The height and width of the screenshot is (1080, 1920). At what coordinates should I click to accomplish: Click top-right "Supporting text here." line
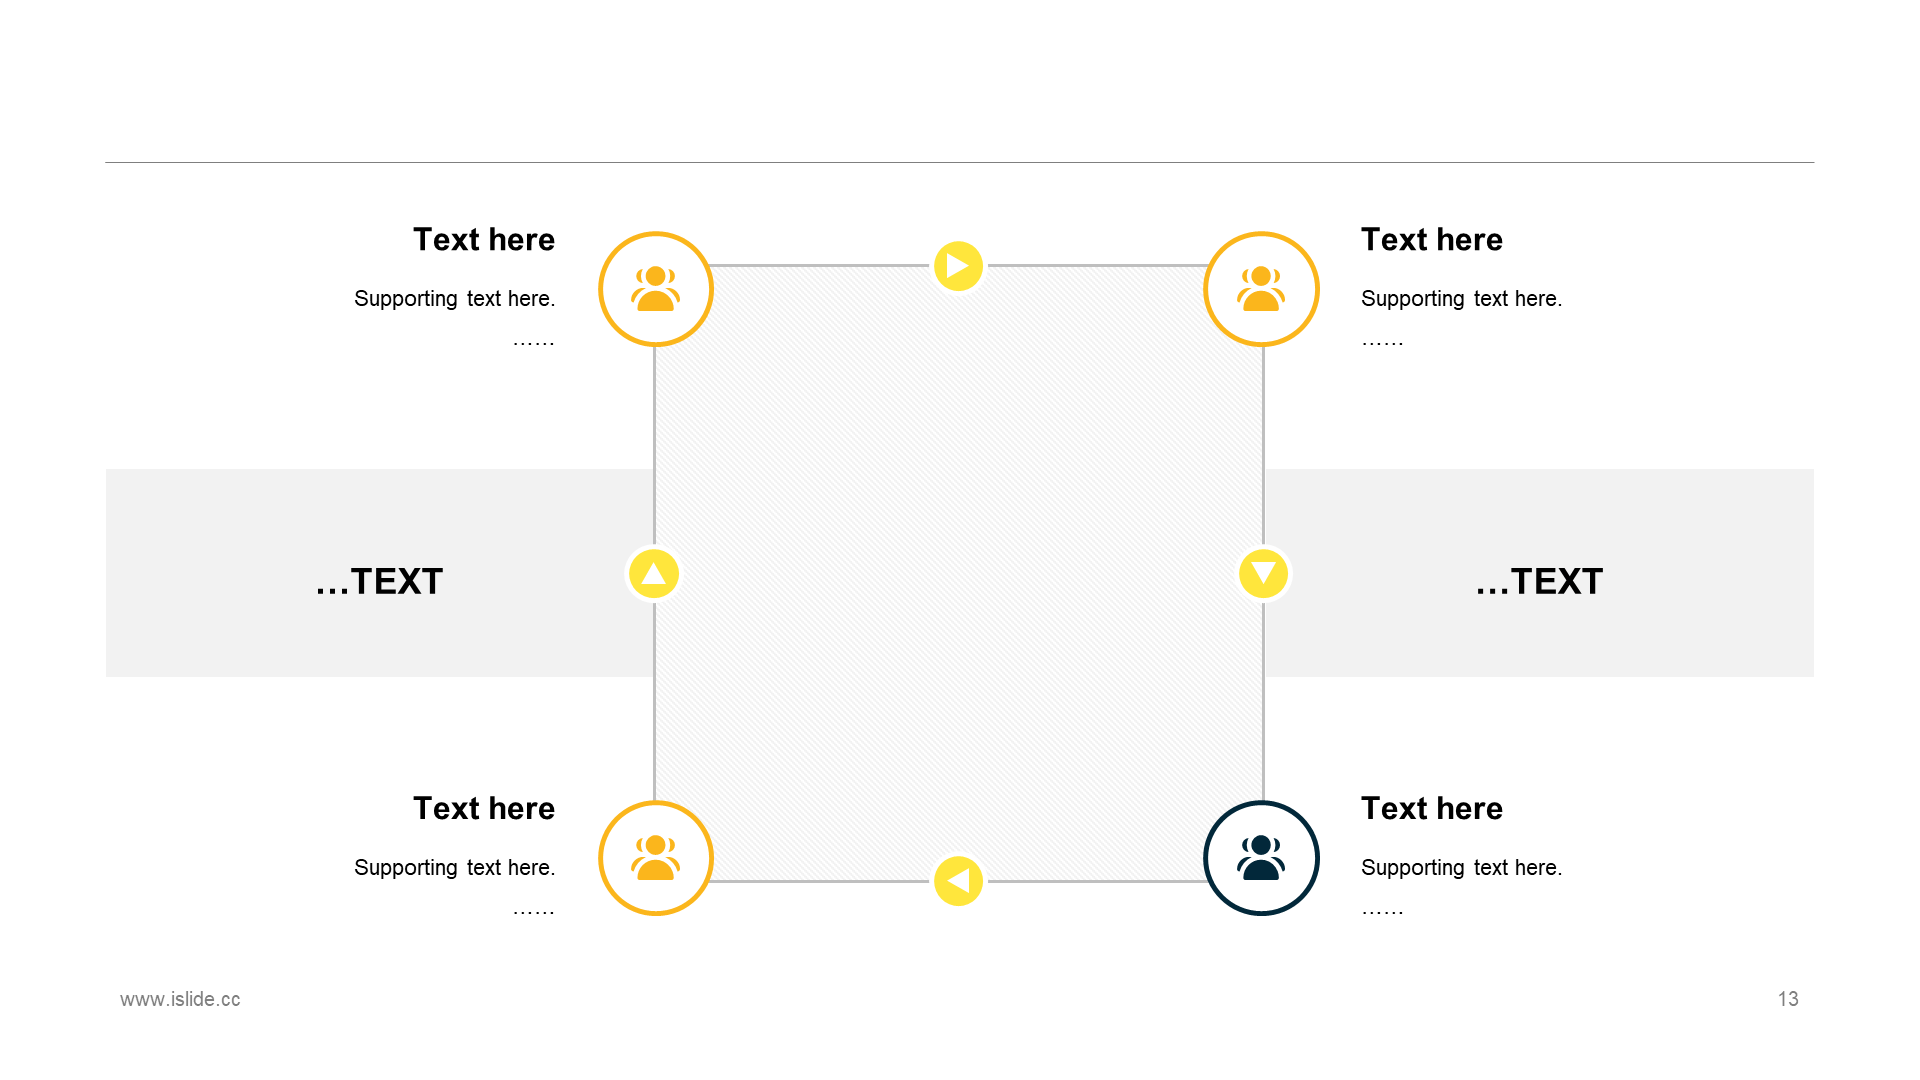1461,299
